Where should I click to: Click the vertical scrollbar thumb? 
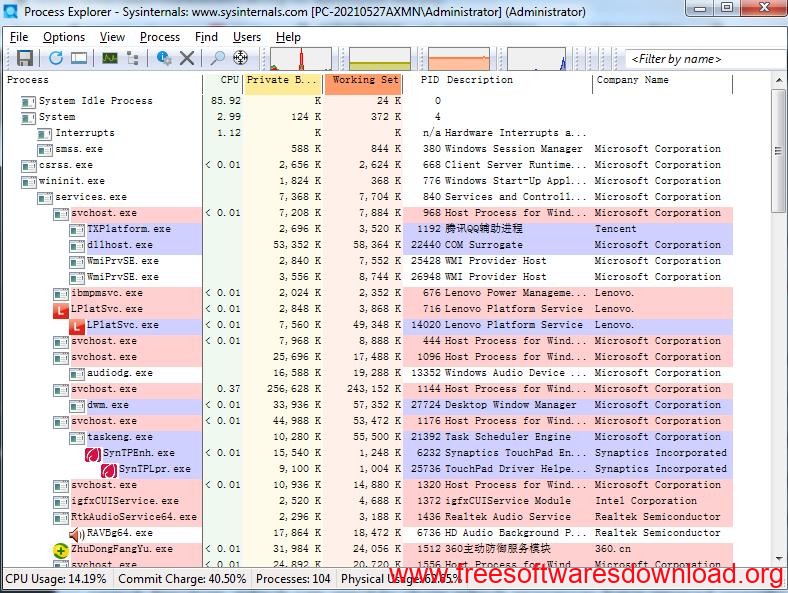click(x=779, y=151)
